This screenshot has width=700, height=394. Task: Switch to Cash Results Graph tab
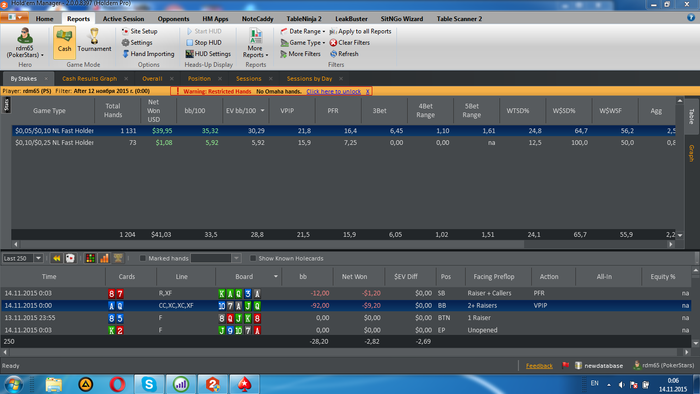(x=89, y=79)
